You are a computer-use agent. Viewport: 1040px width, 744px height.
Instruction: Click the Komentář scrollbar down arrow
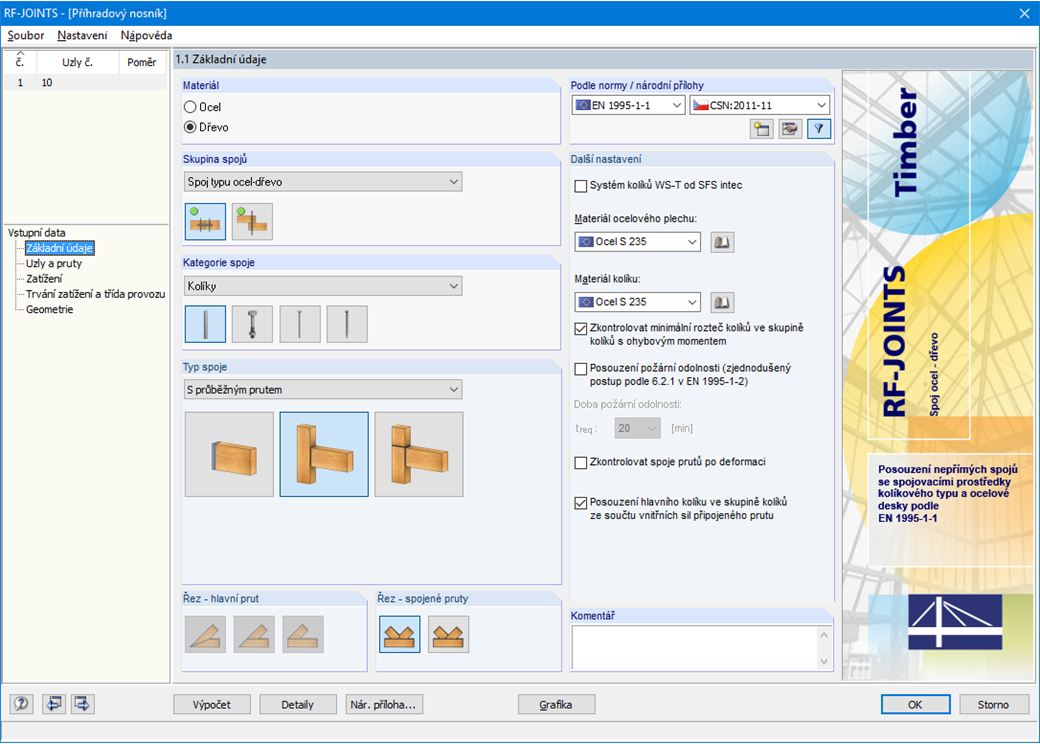pyautogui.click(x=824, y=661)
